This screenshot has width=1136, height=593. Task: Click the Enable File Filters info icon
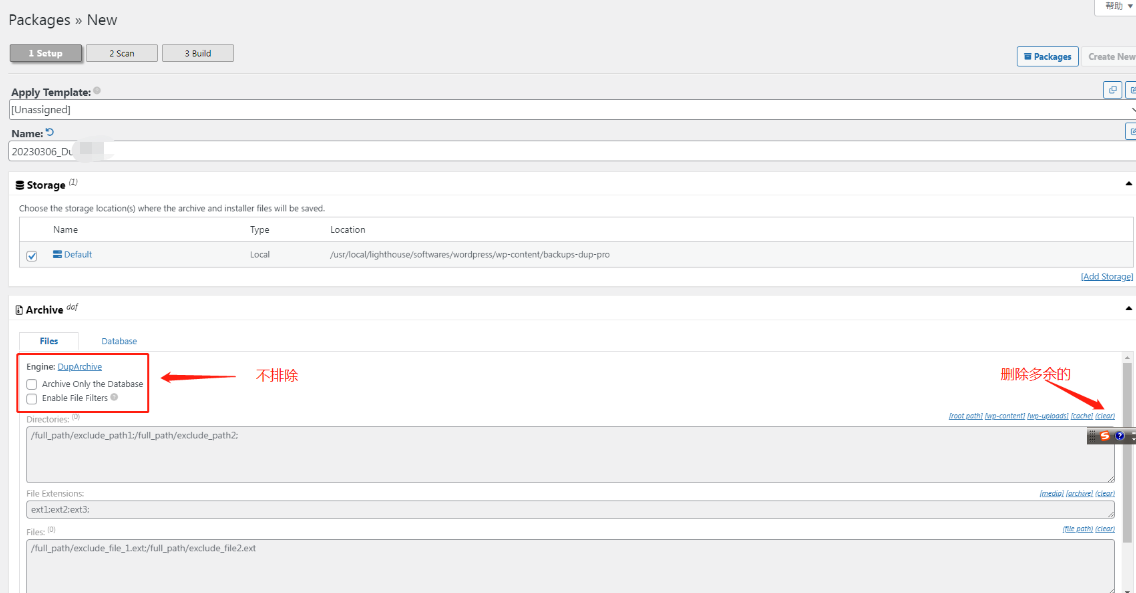tap(114, 397)
